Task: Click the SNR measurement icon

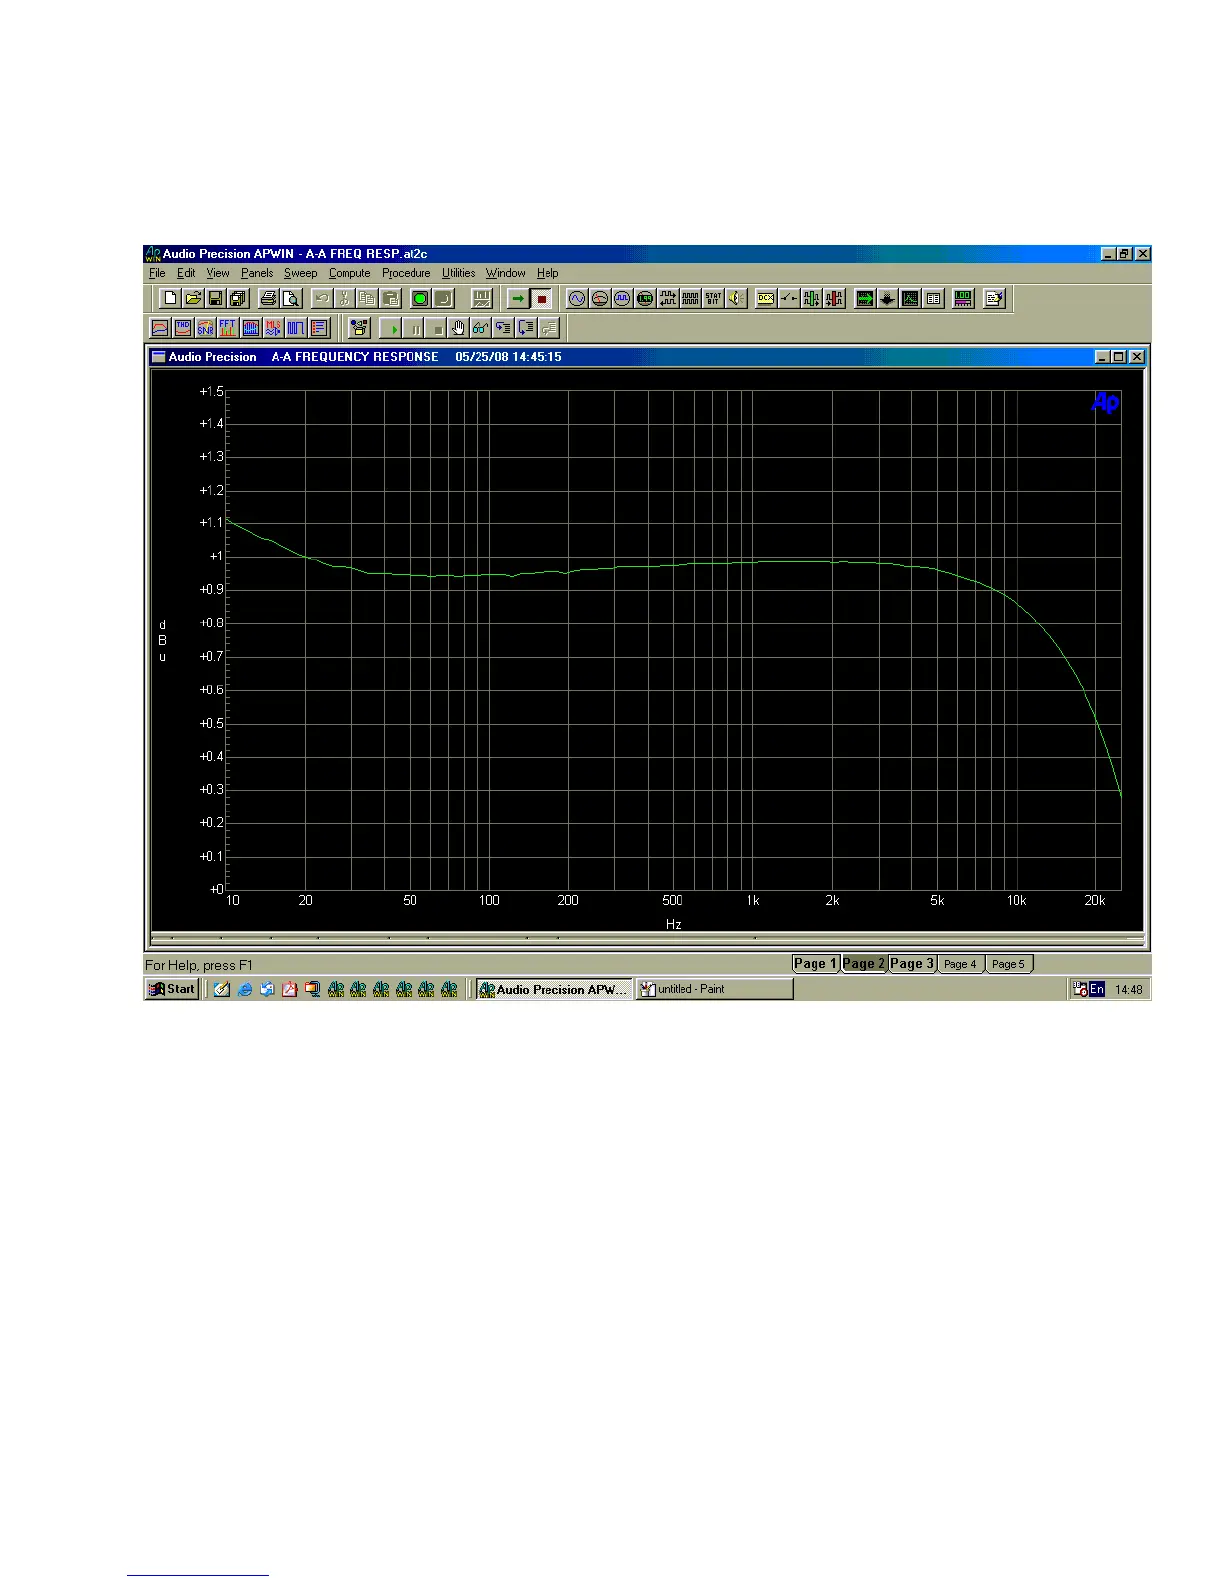Action: (205, 328)
